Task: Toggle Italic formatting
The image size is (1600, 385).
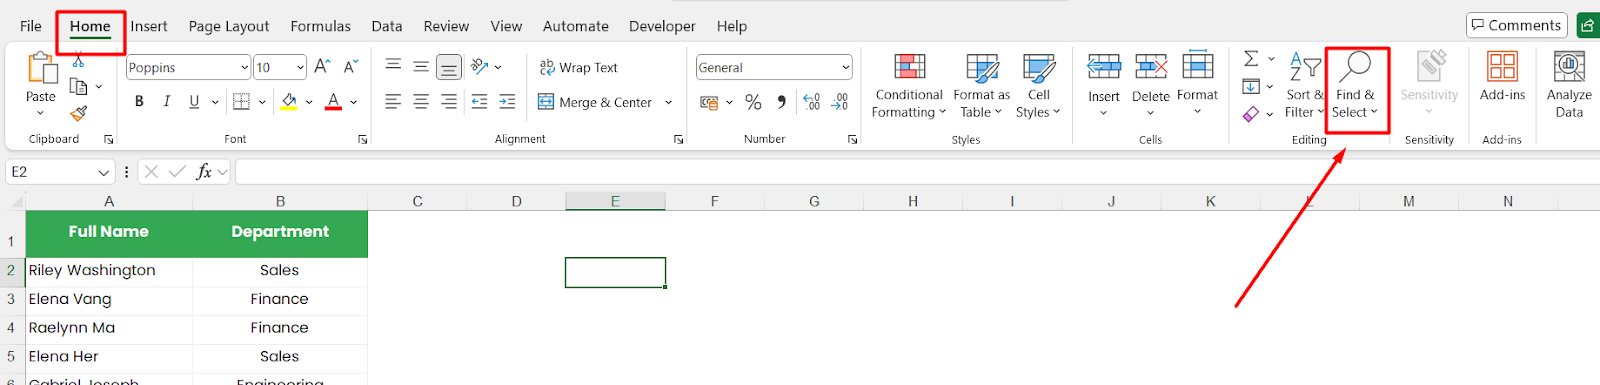Action: tap(167, 101)
